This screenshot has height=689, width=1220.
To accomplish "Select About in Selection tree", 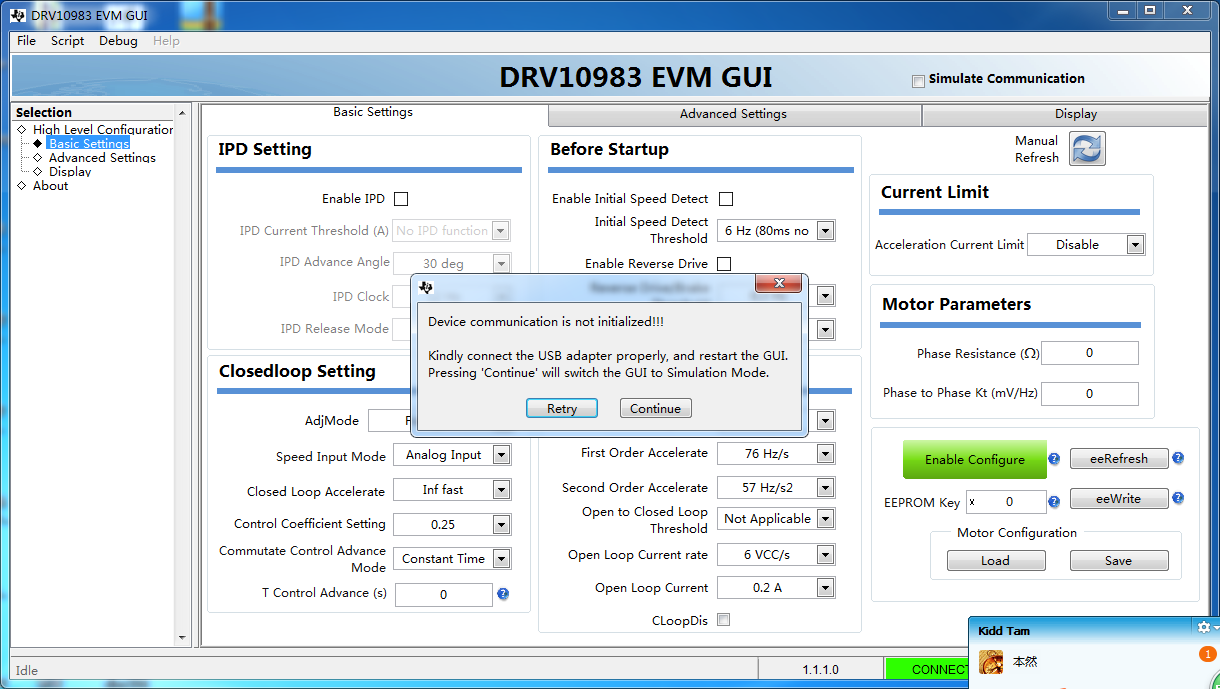I will click(x=51, y=186).
